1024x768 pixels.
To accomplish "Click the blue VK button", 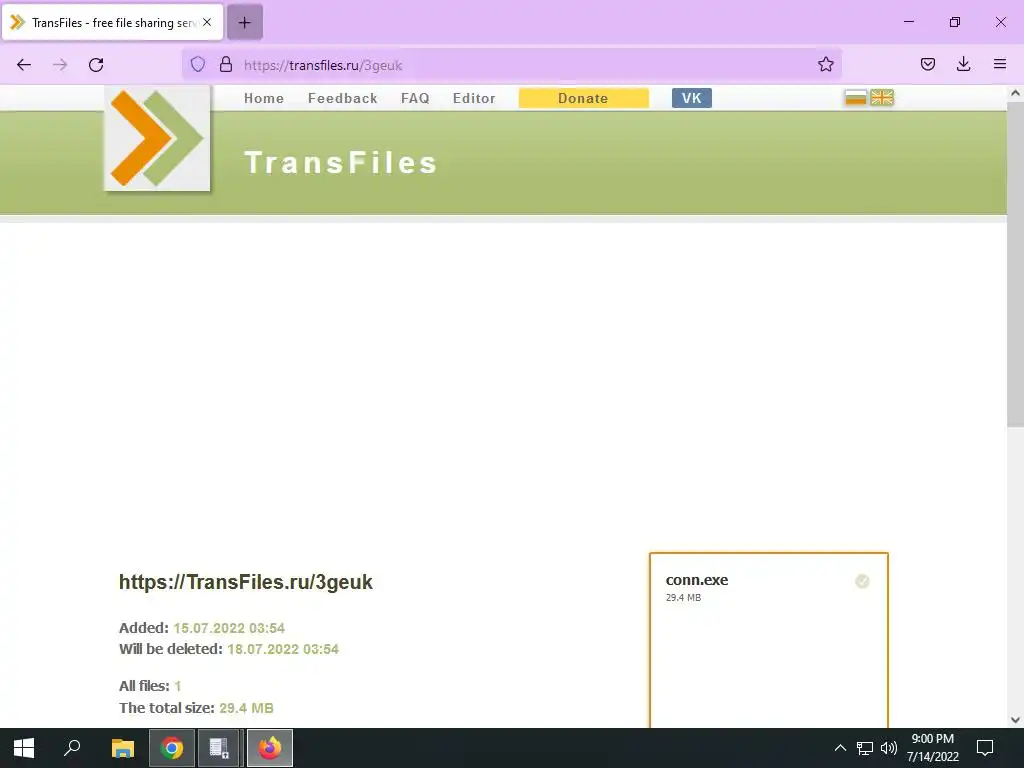I will tap(692, 98).
